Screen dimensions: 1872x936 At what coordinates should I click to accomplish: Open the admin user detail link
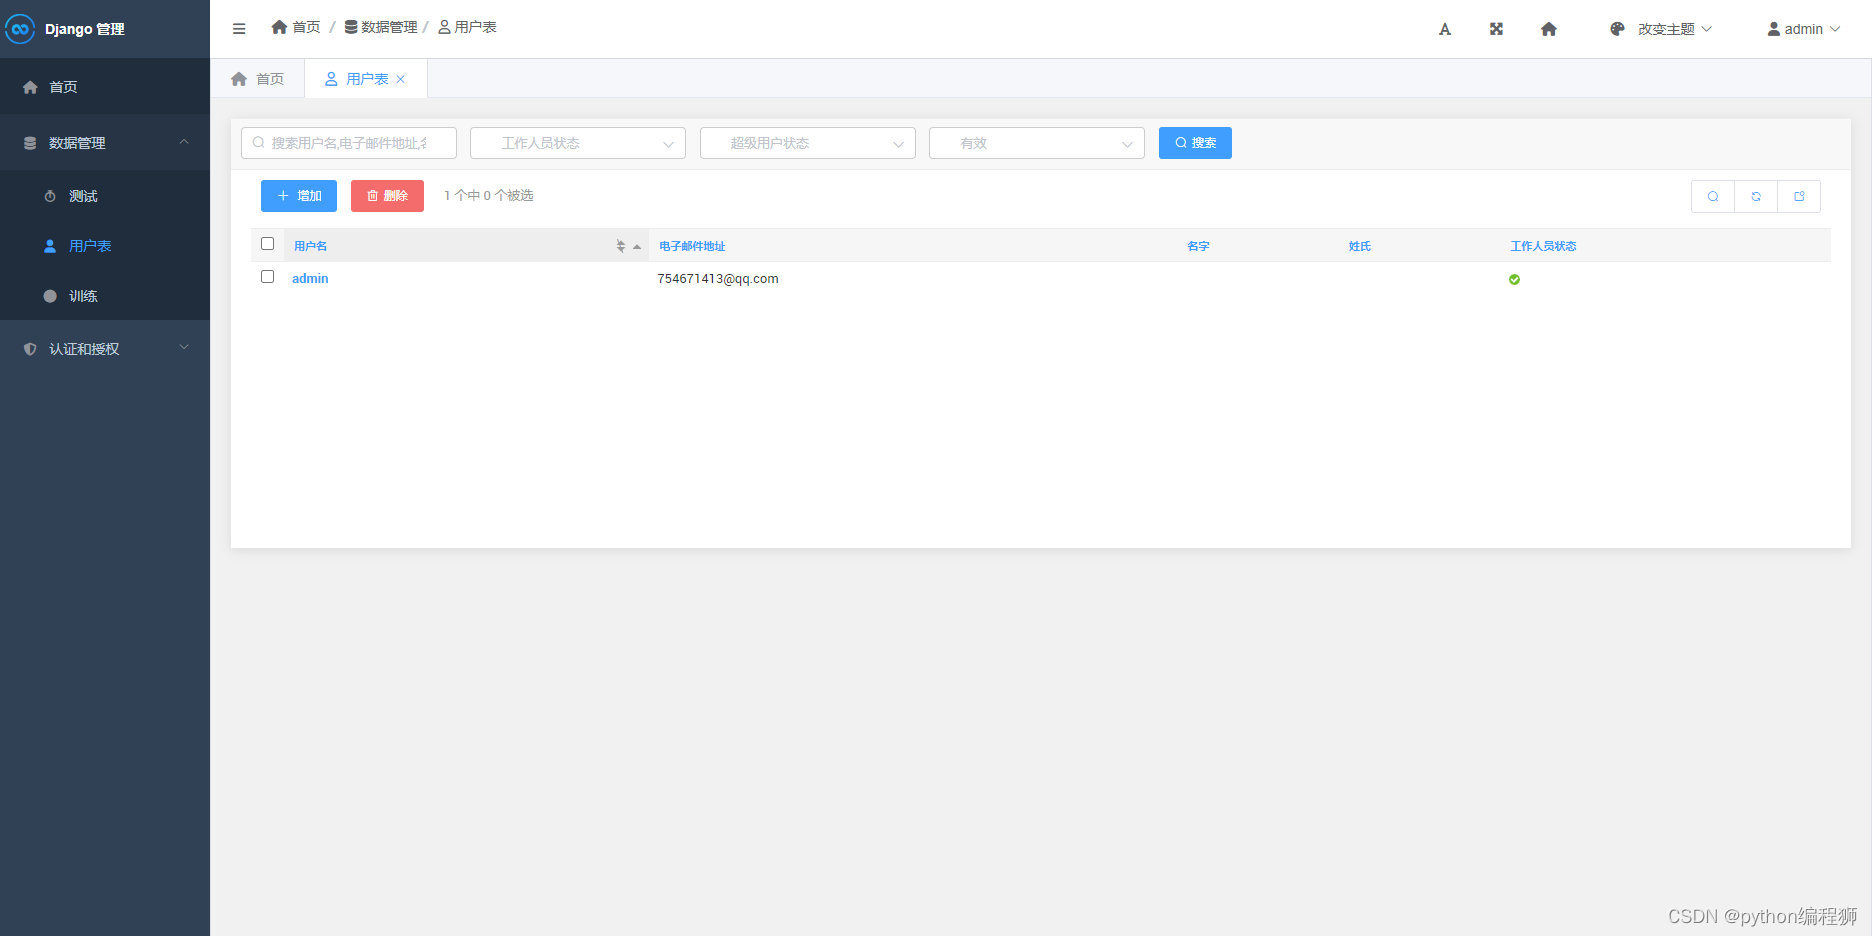(310, 278)
